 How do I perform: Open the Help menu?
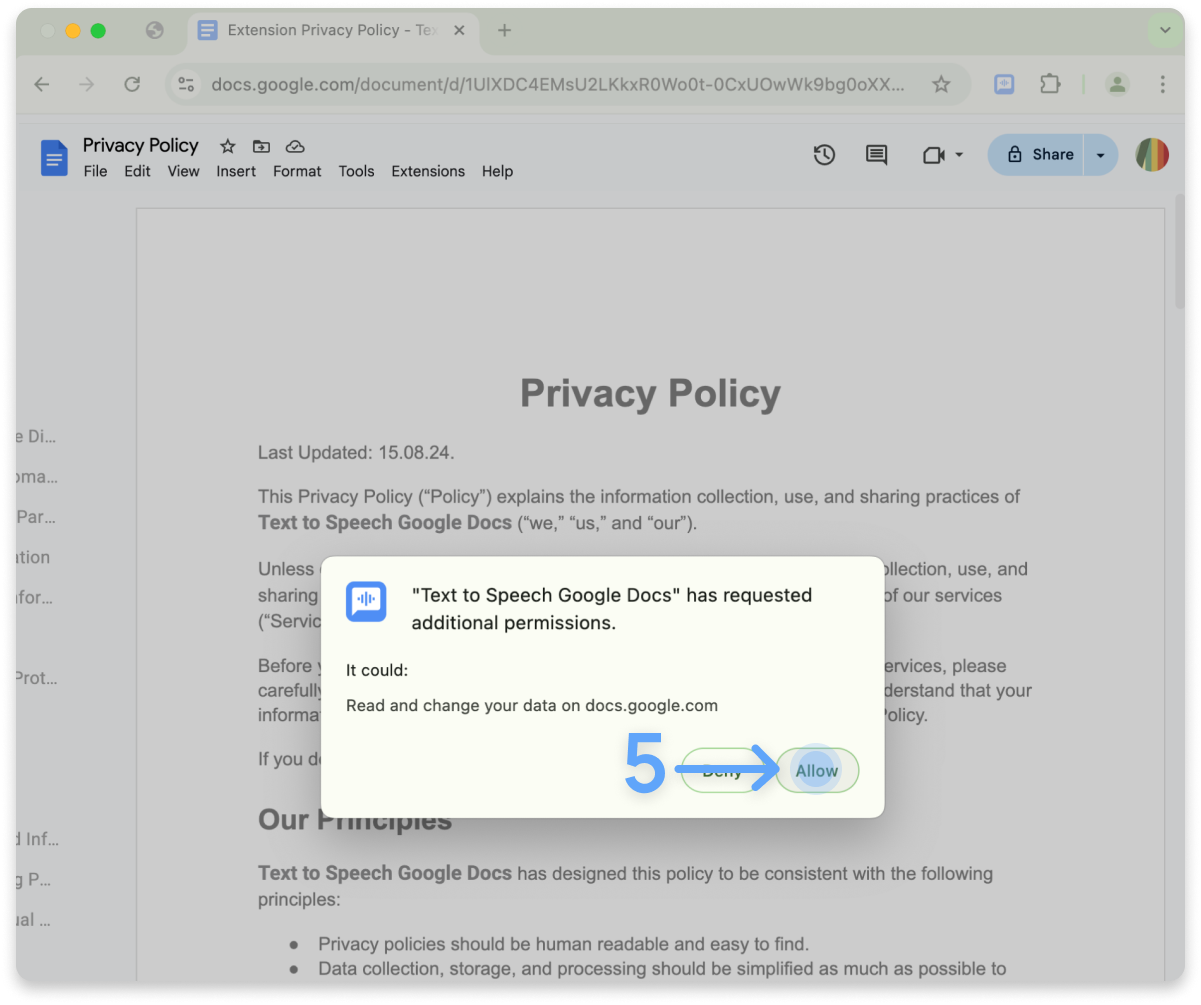click(x=497, y=171)
